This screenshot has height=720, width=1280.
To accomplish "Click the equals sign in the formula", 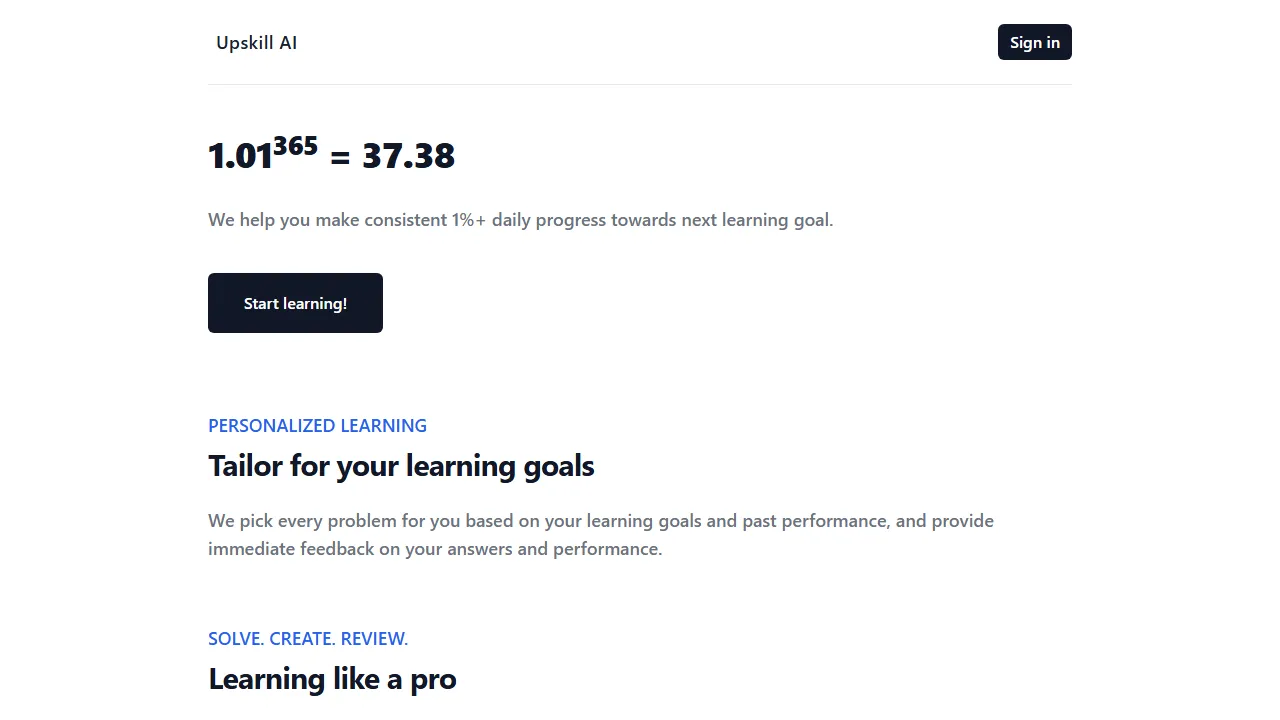I will click(338, 156).
